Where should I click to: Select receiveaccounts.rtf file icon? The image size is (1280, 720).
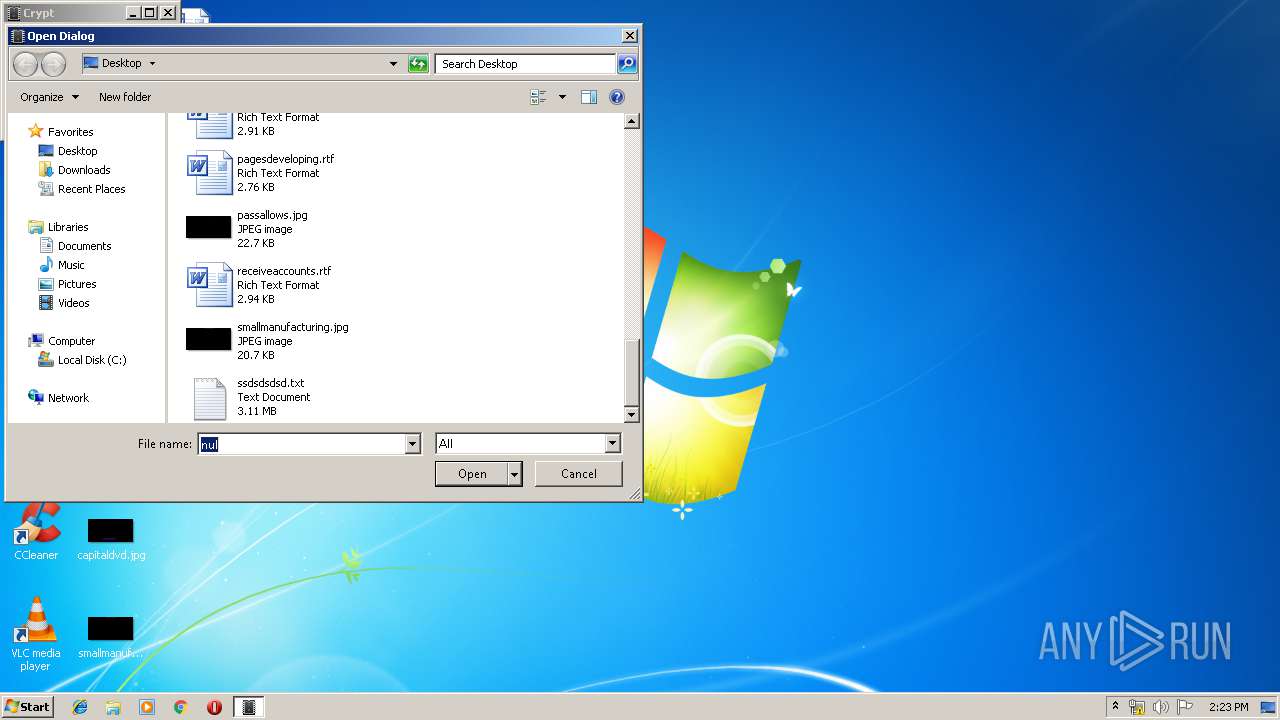209,285
